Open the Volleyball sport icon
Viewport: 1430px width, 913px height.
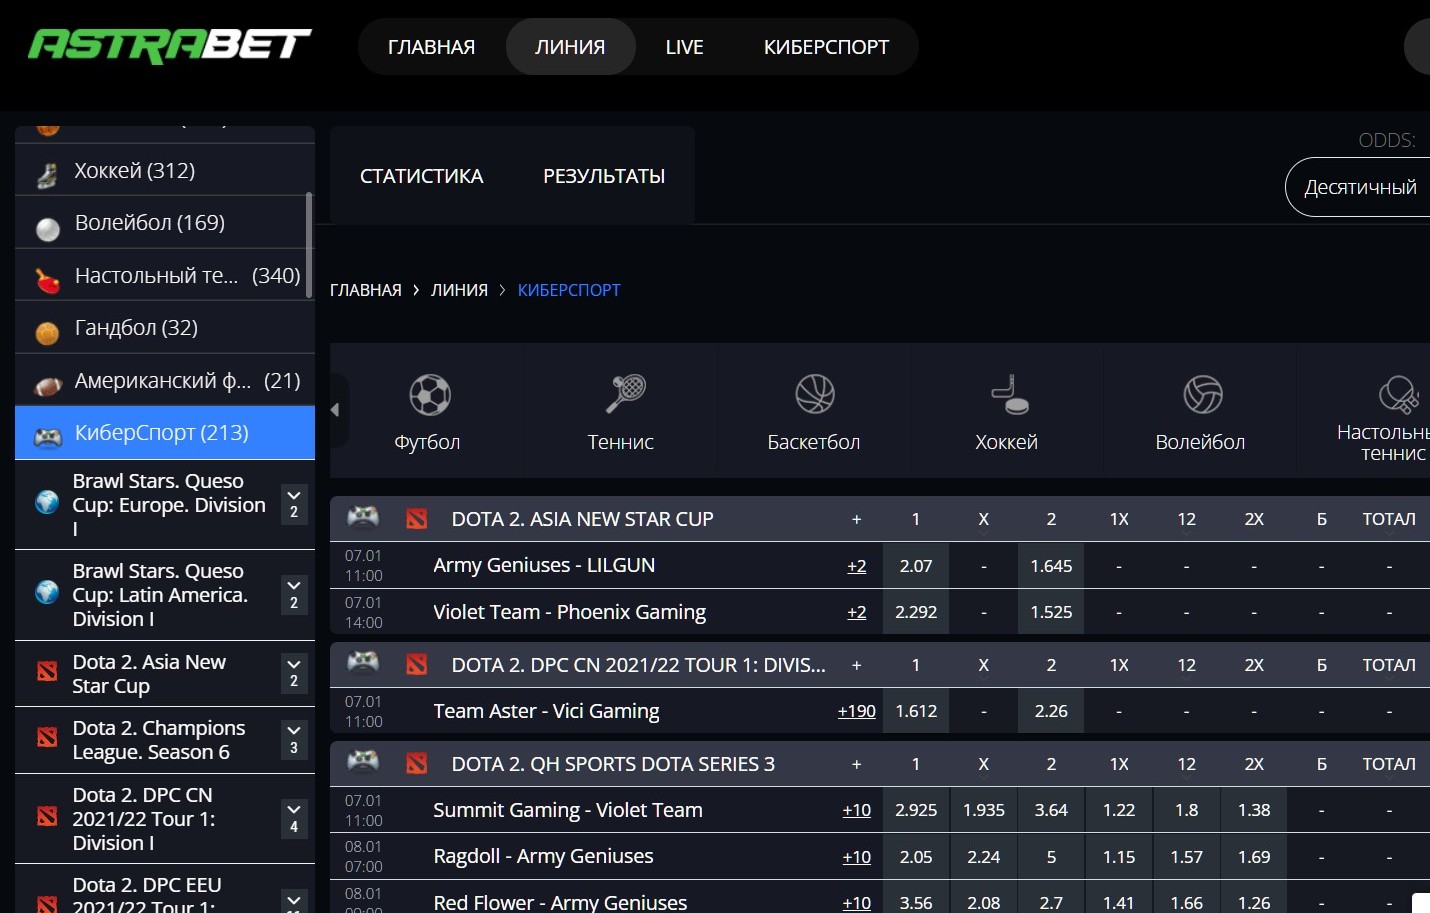[1203, 394]
